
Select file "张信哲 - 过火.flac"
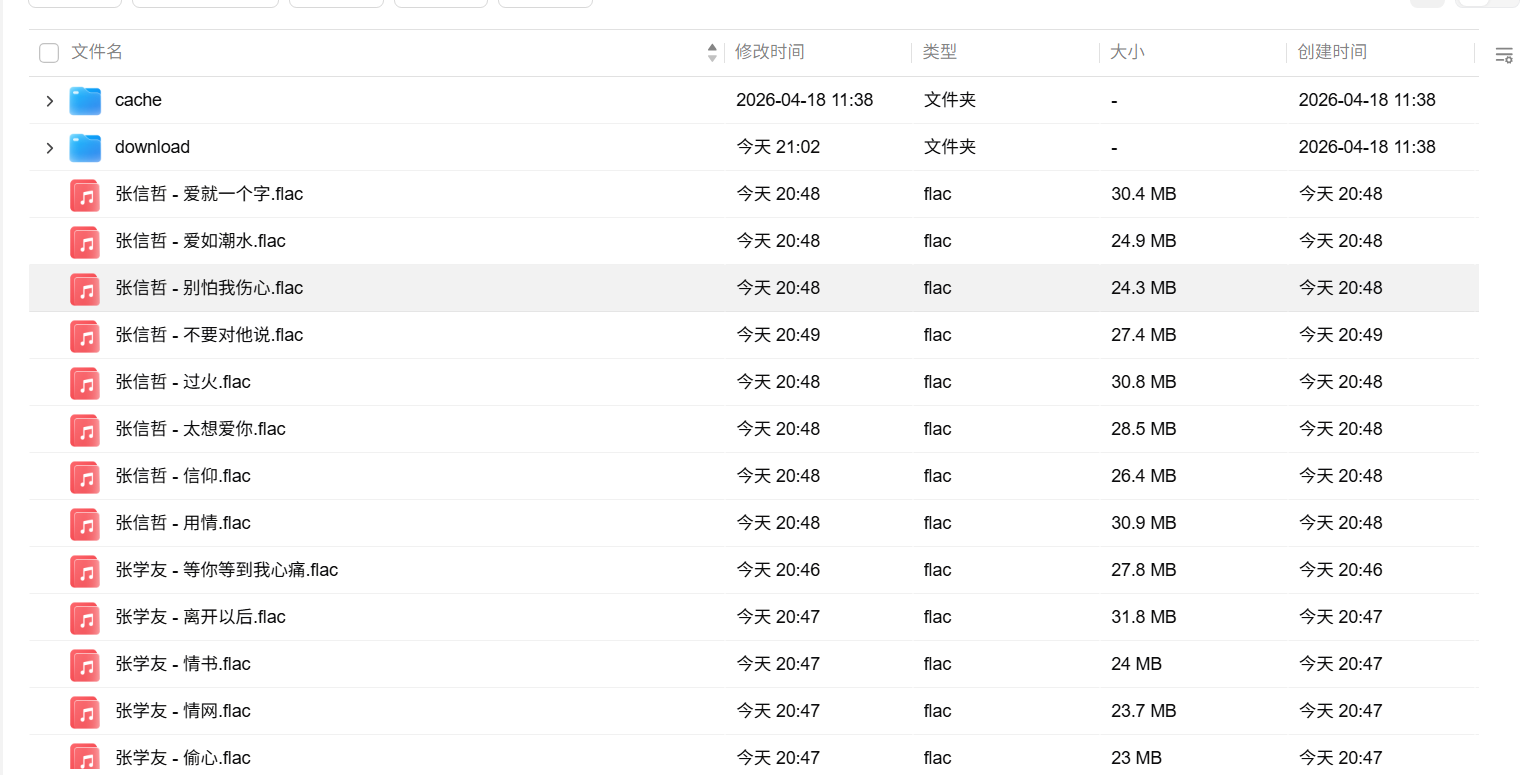[x=183, y=382]
